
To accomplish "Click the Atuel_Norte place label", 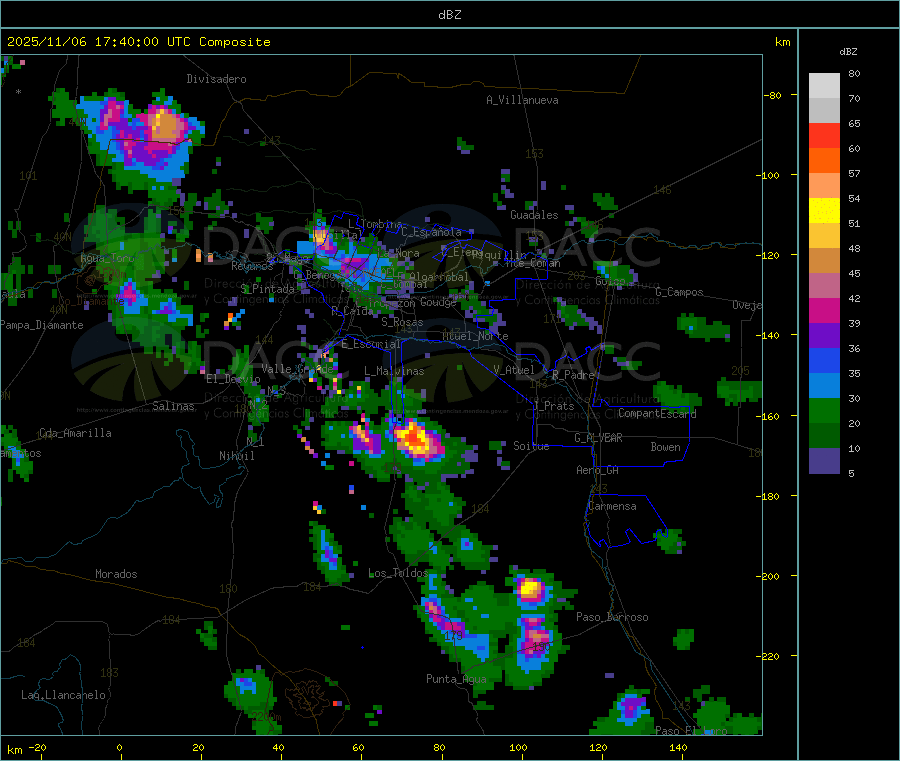I will (x=475, y=336).
